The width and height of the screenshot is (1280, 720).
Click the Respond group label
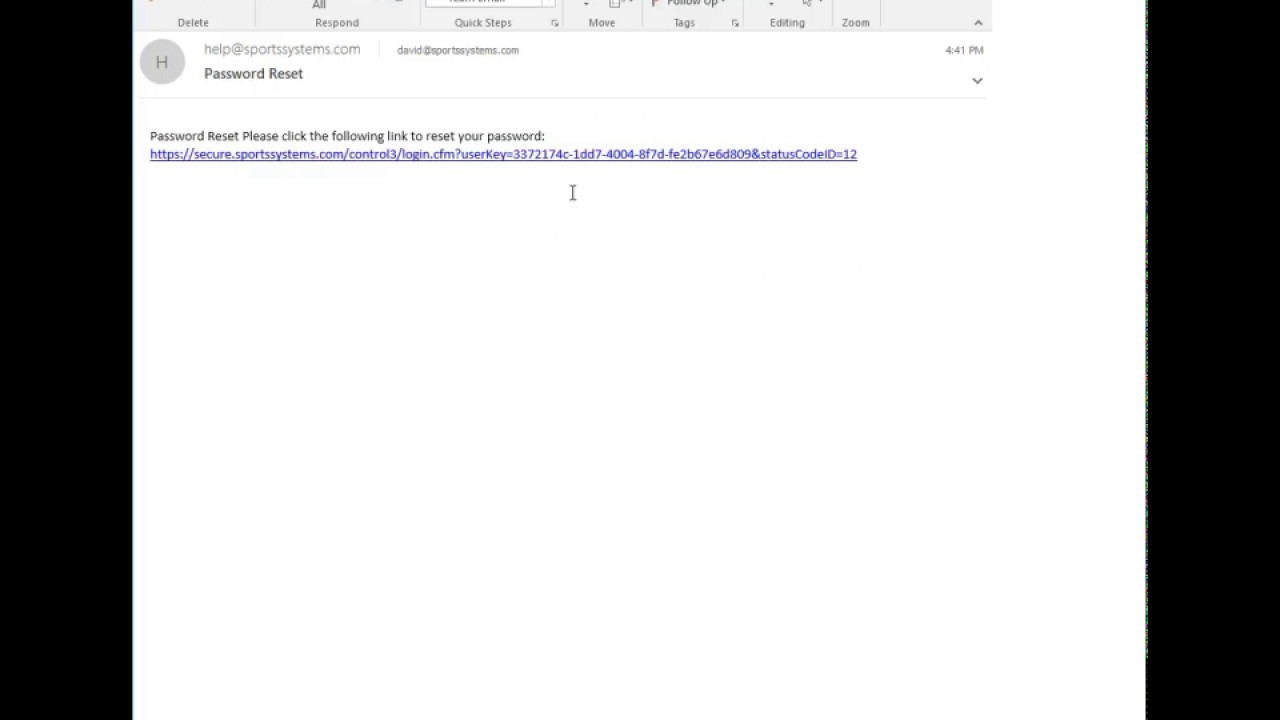[337, 22]
